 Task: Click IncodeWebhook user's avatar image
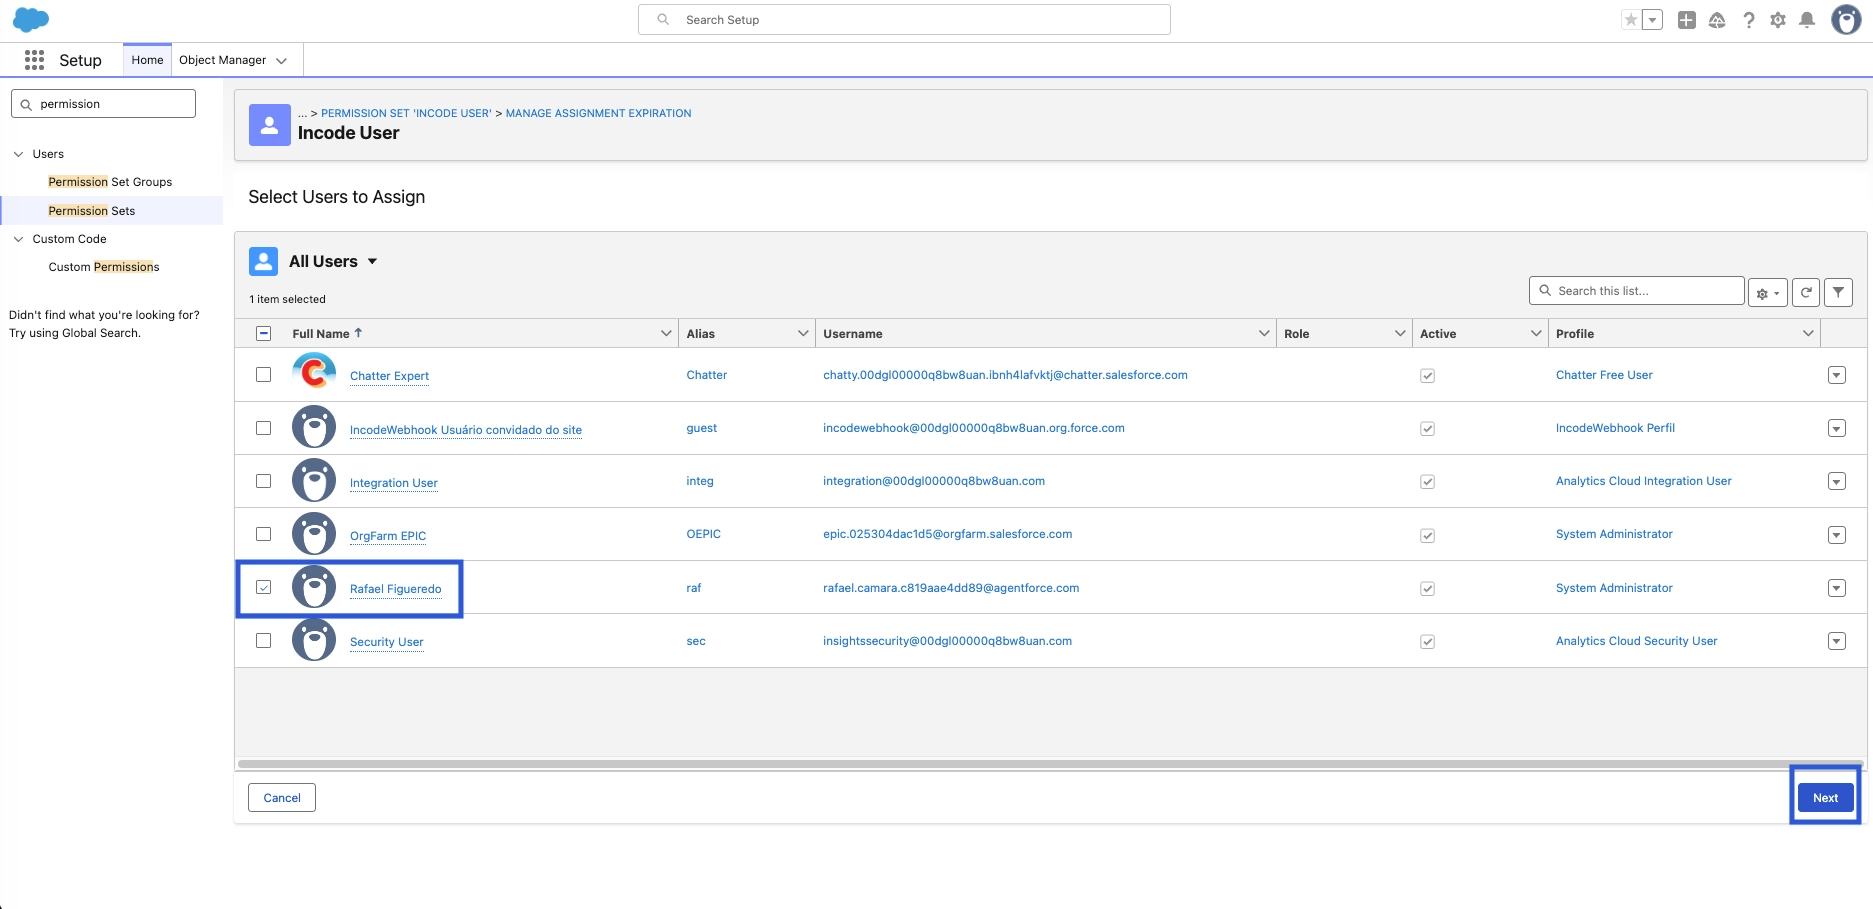[x=314, y=427]
